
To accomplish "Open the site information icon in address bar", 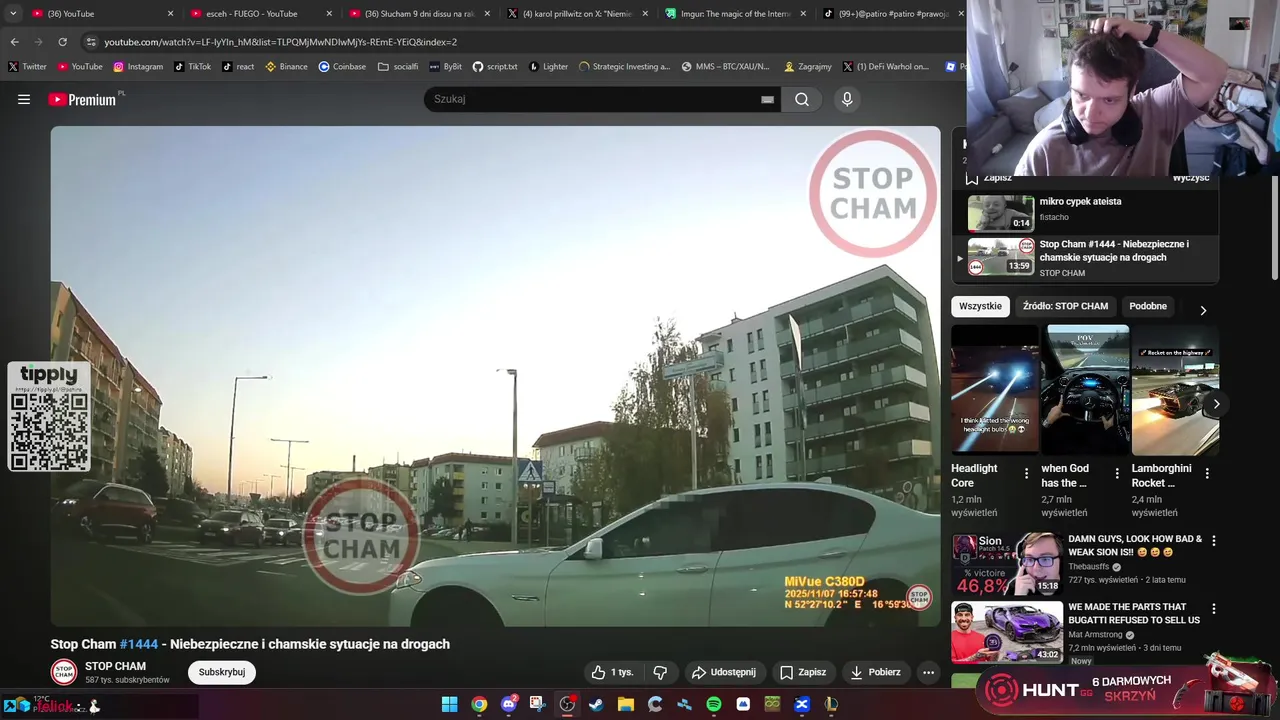I will pos(91,42).
